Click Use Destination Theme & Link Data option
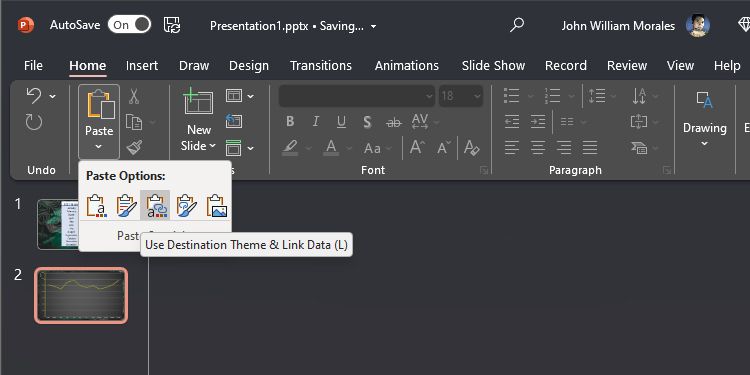 pos(155,206)
